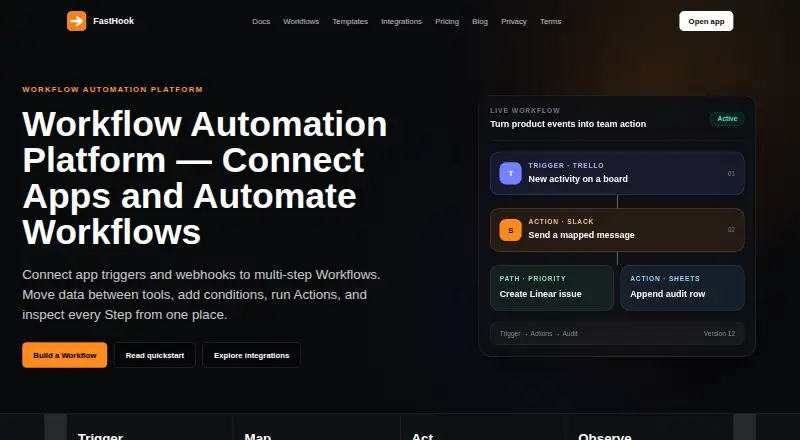The image size is (800, 440).
Task: Click the 'New activity on a board' text
Action: (578, 179)
